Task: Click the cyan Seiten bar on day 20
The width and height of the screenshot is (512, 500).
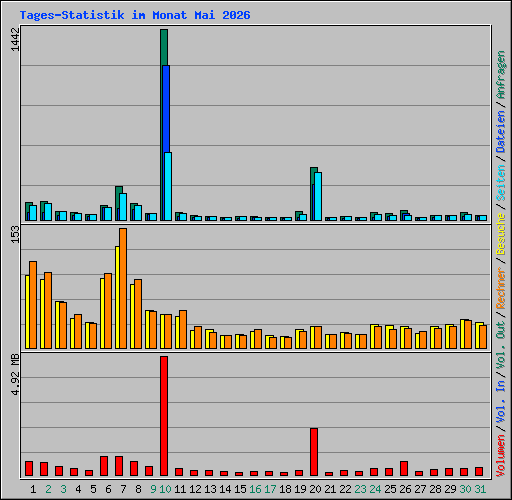Action: coord(318,196)
